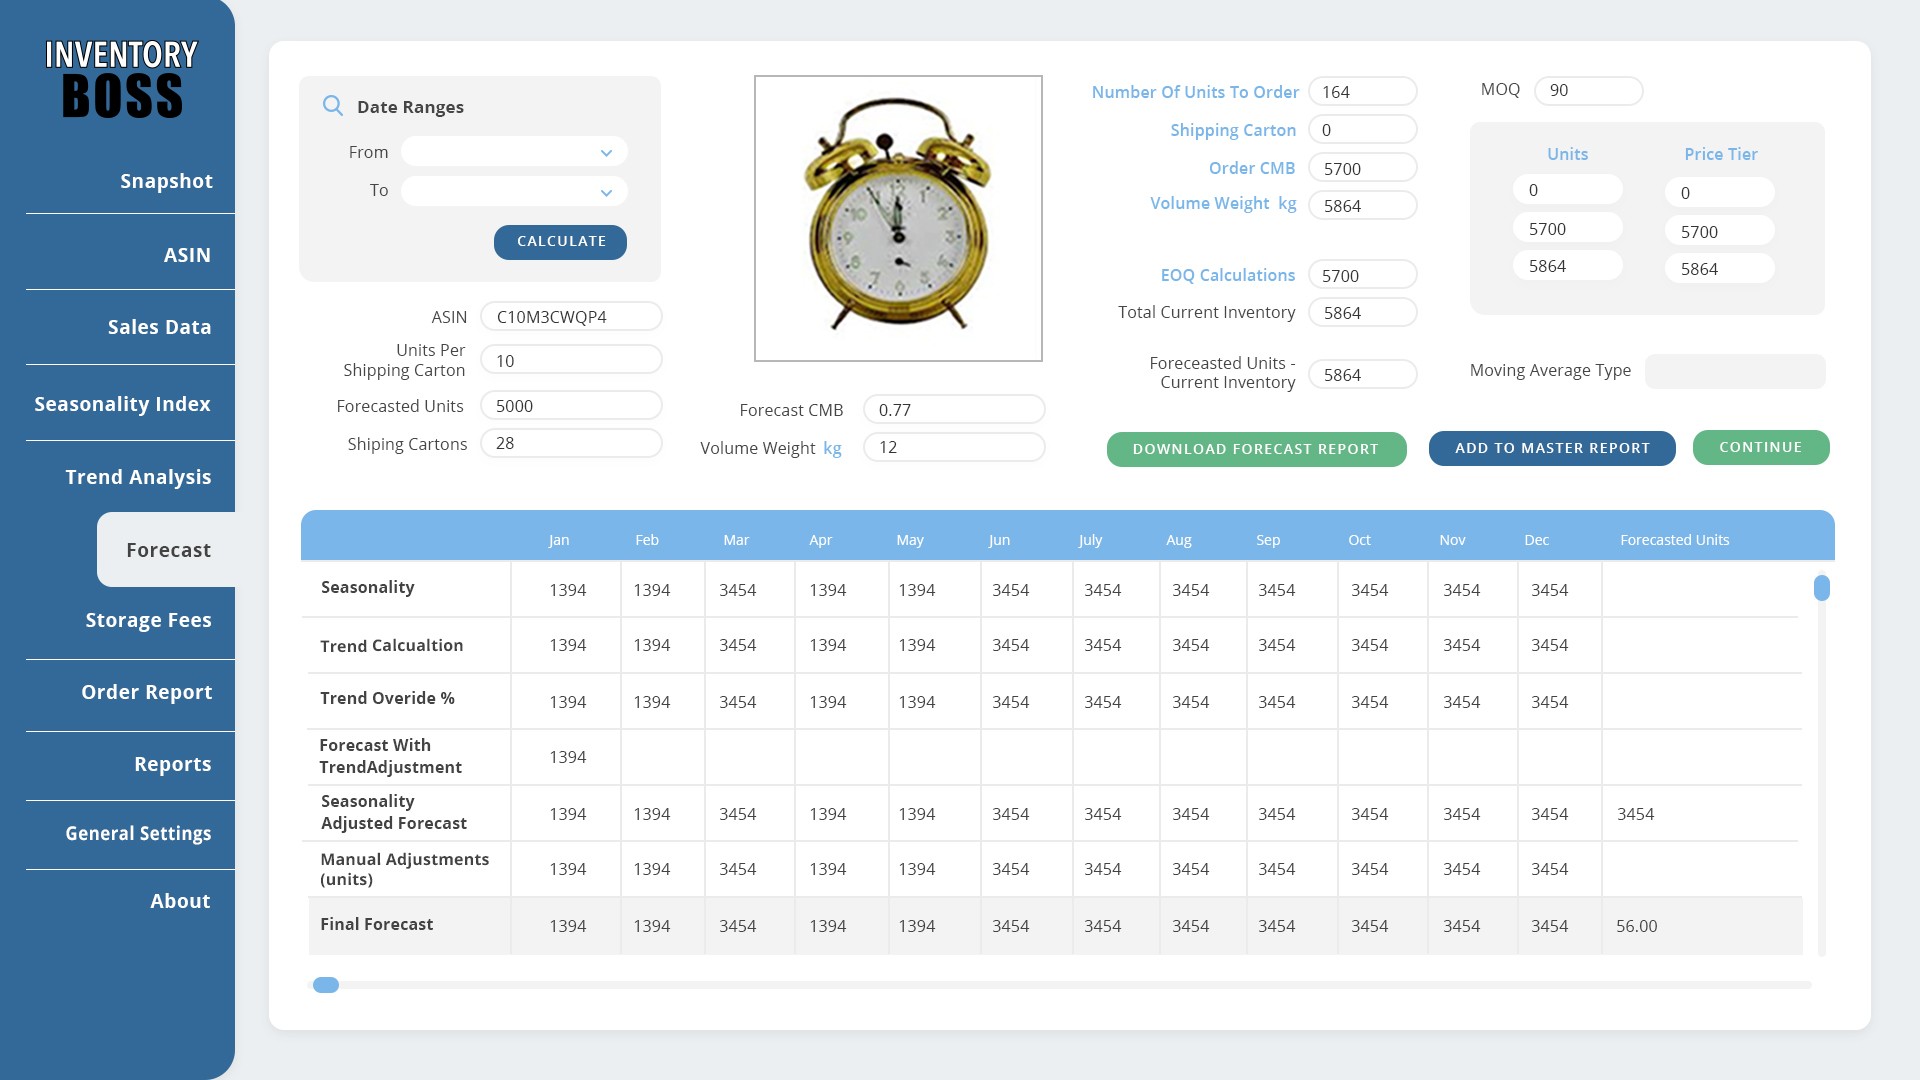
Task: Navigate to General Settings
Action: click(x=138, y=833)
